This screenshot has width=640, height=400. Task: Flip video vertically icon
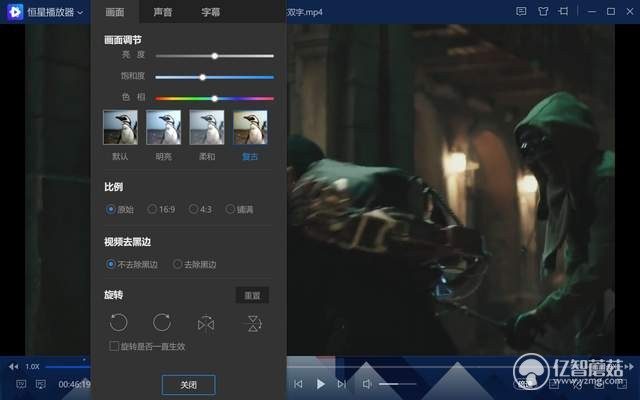click(253, 324)
